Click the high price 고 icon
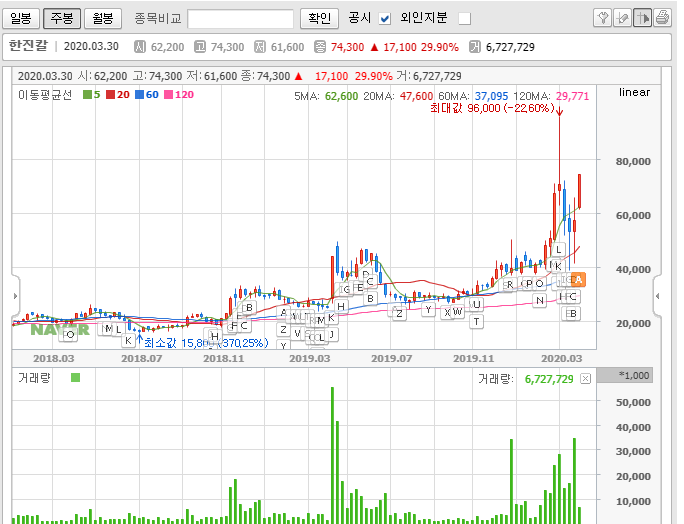The width and height of the screenshot is (684, 524). (200, 47)
